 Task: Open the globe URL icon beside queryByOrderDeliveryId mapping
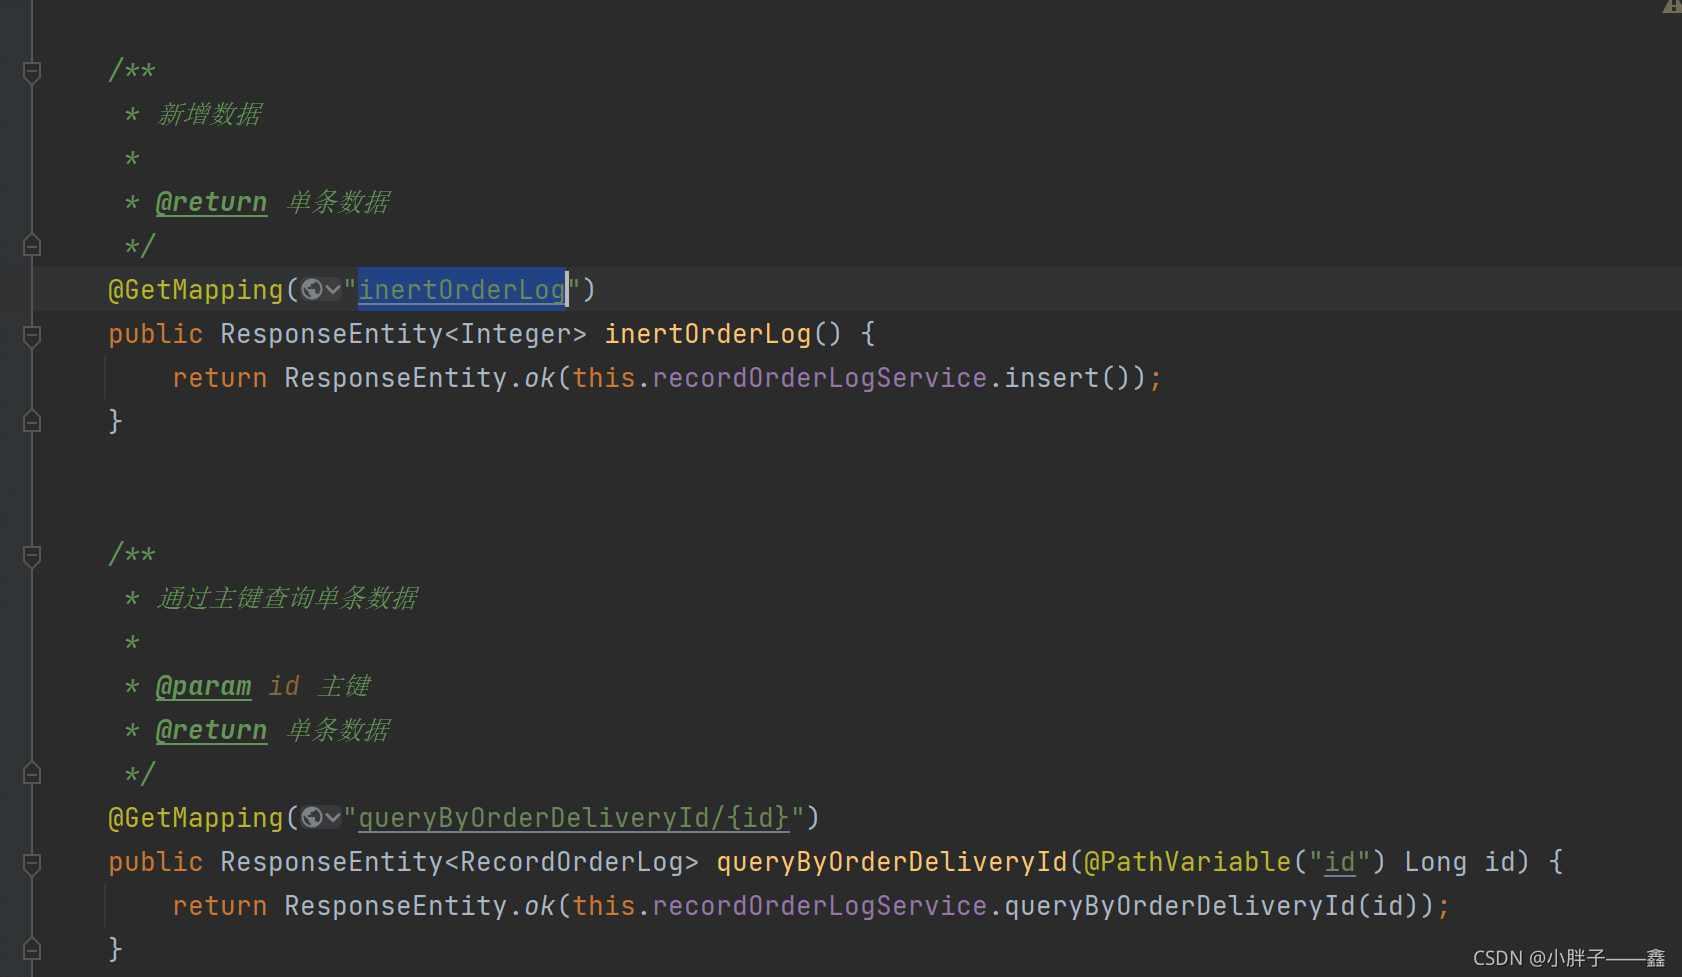[312, 817]
